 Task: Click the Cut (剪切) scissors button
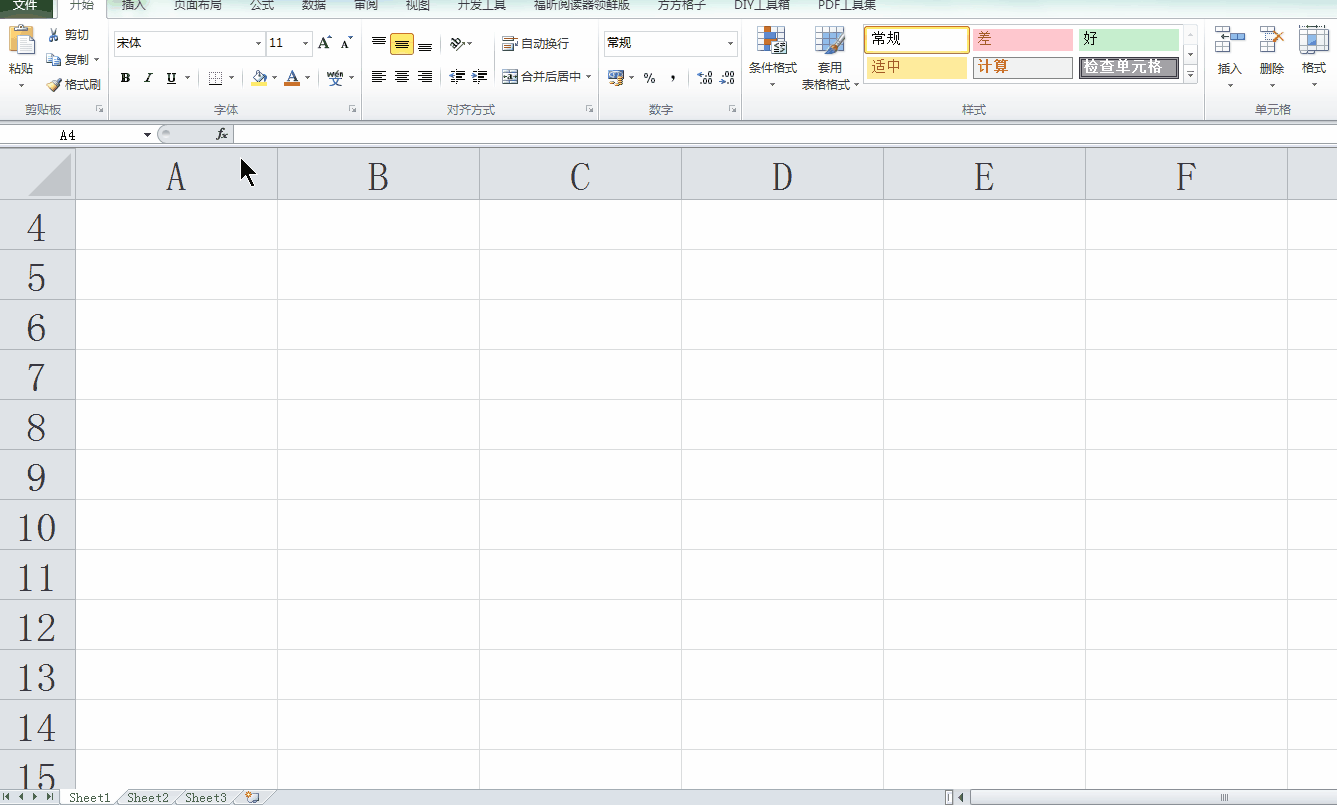[68, 35]
